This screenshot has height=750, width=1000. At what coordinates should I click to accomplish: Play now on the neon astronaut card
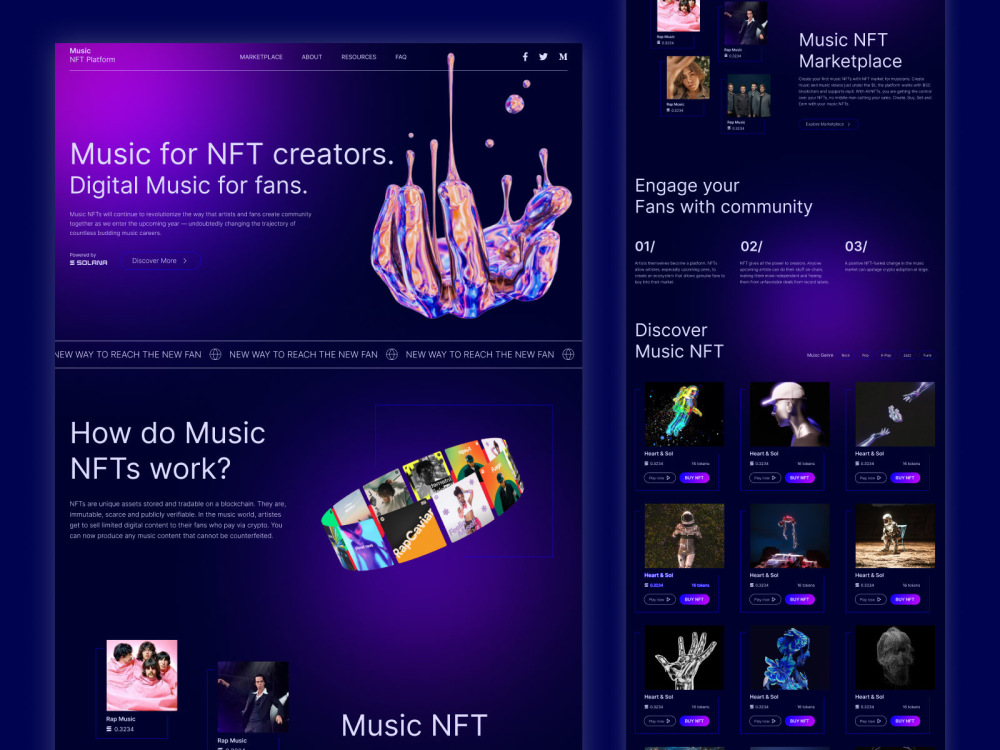pyautogui.click(x=659, y=478)
